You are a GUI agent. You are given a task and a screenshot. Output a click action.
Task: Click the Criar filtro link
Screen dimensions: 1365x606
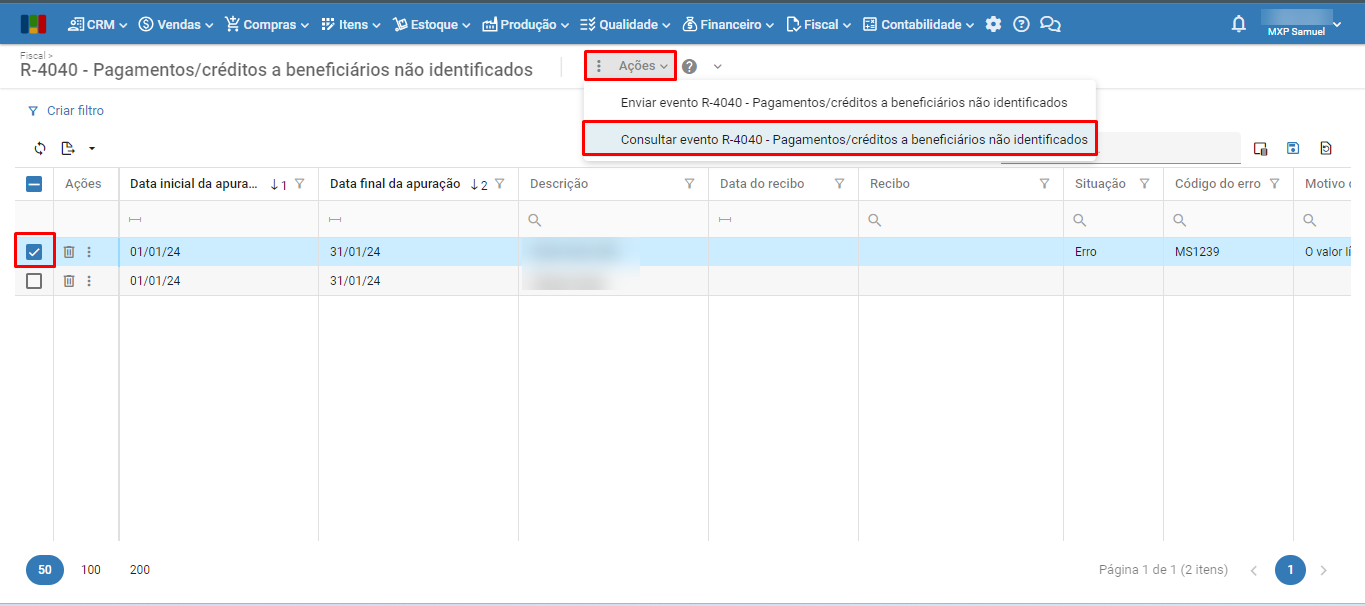66,111
